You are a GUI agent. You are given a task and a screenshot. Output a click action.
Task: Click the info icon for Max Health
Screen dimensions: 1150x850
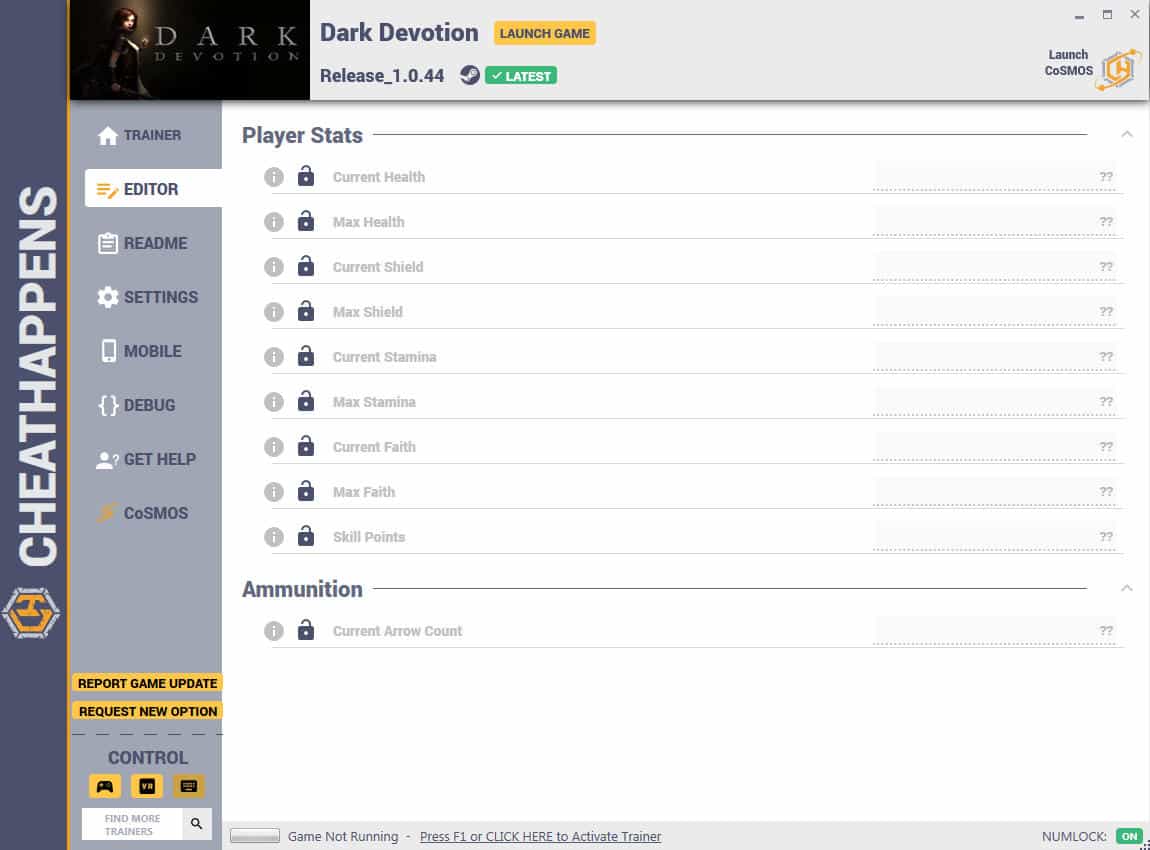click(274, 222)
